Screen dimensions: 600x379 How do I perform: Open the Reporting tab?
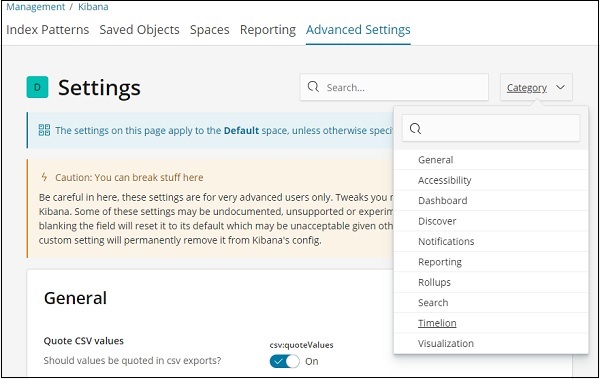268,30
